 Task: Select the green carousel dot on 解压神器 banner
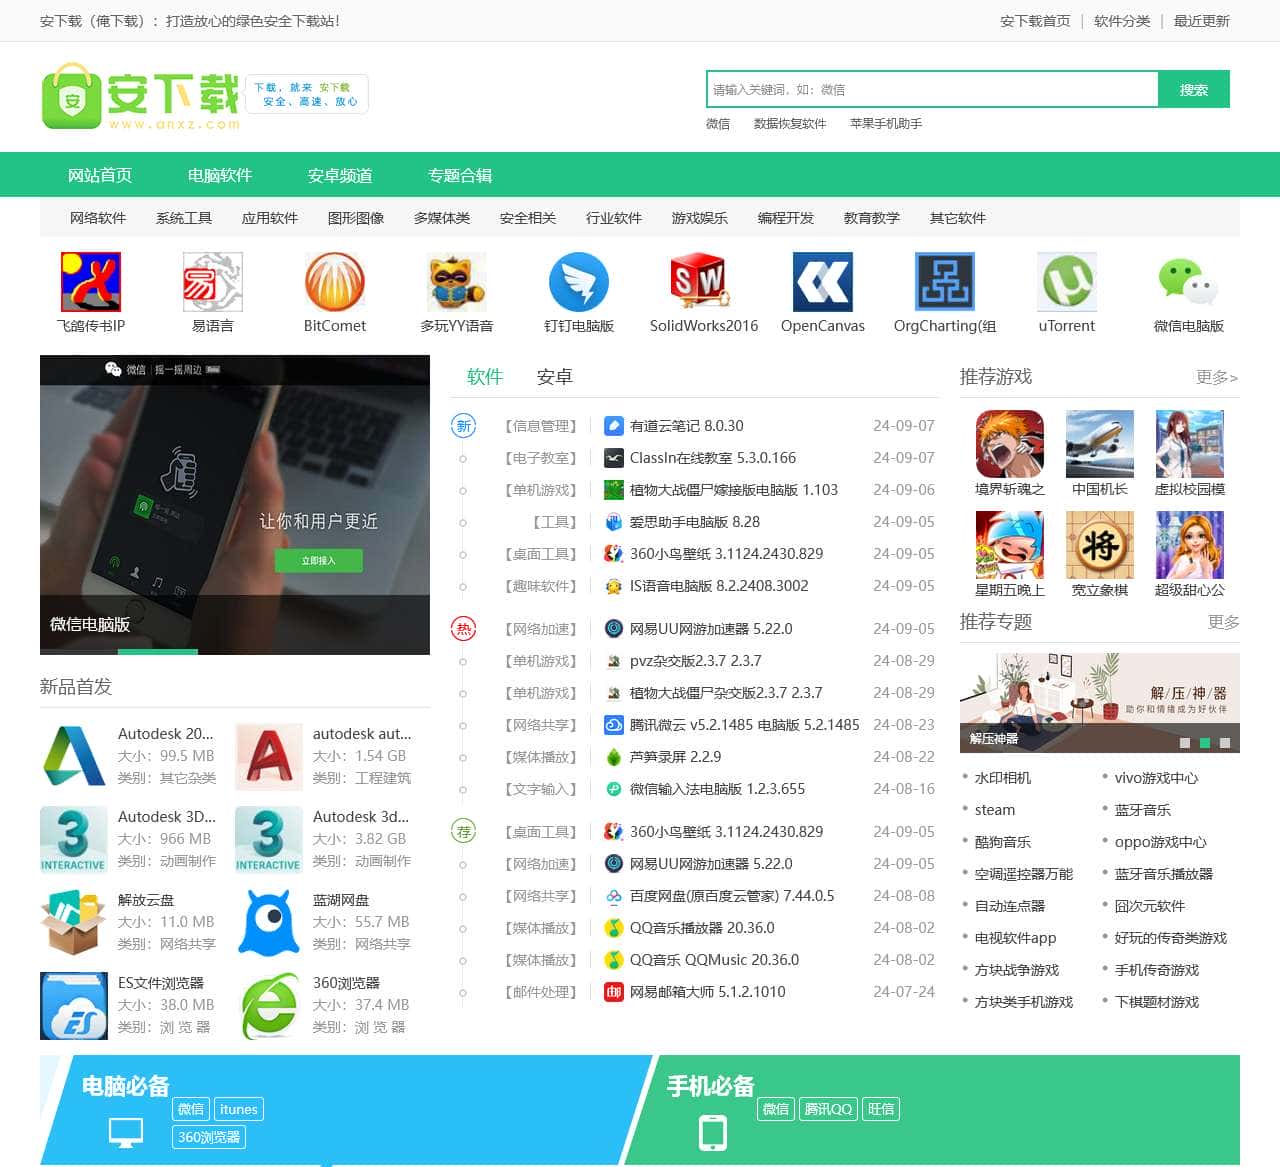click(x=1205, y=743)
